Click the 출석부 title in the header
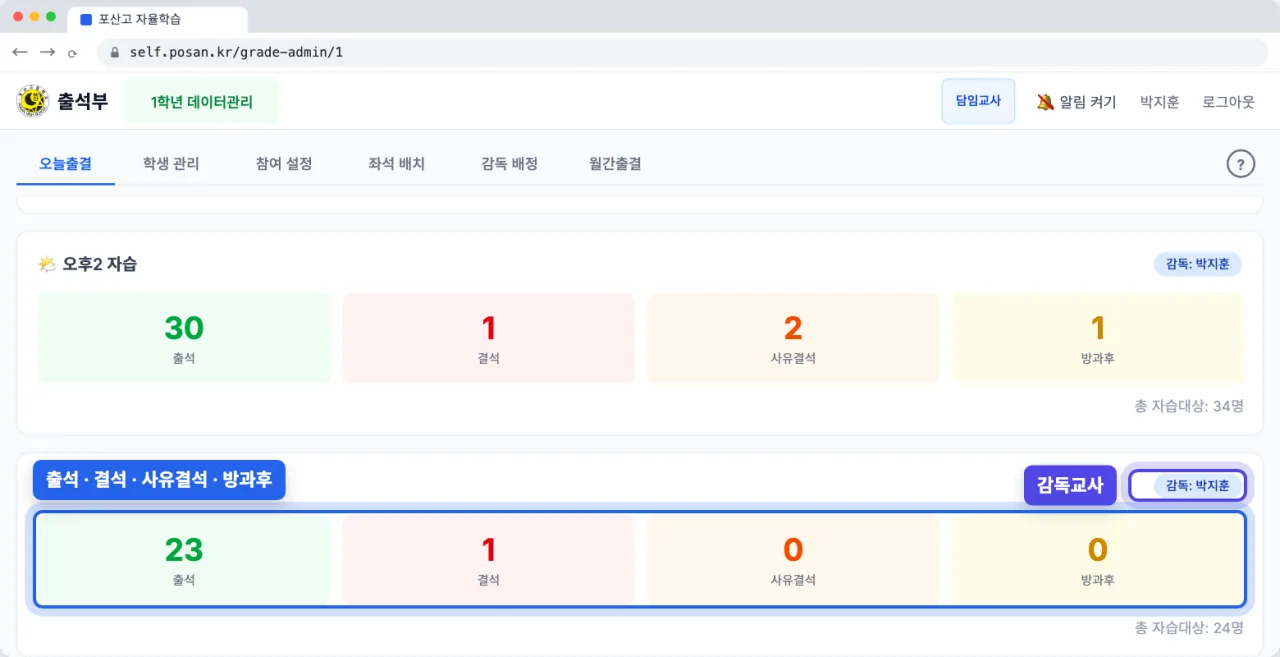The width and height of the screenshot is (1280, 657). 82,101
